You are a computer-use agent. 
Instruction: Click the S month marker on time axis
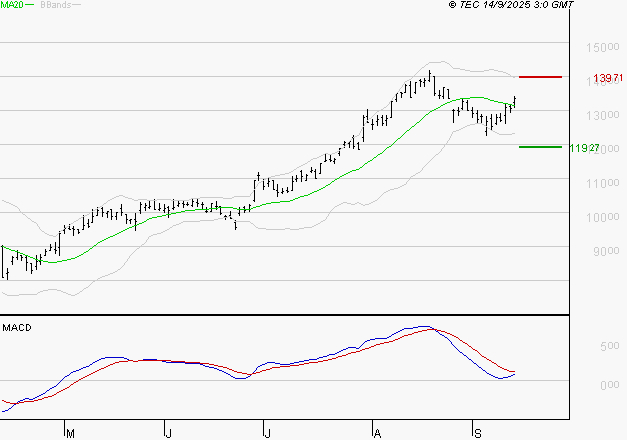(x=477, y=433)
